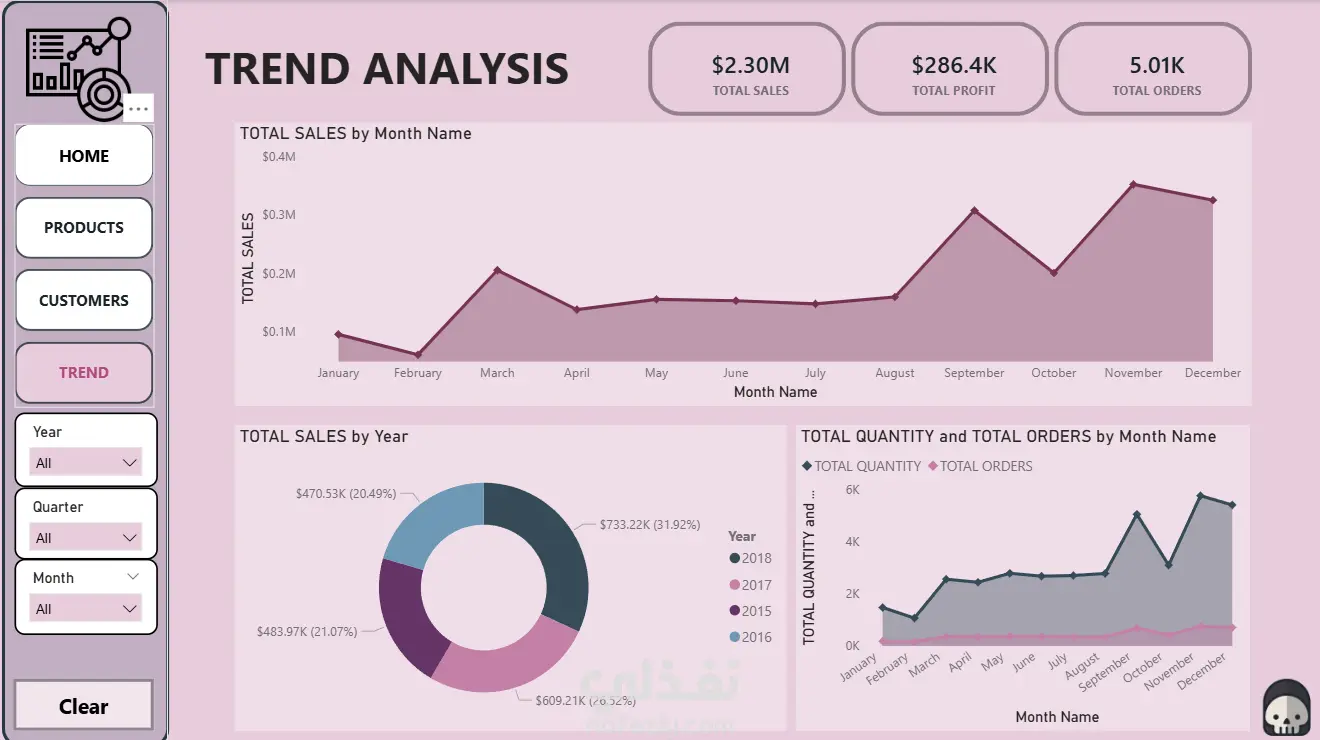Expand the Quarter slicer dropdown
Viewport: 1320px width, 740px height.
(86, 537)
